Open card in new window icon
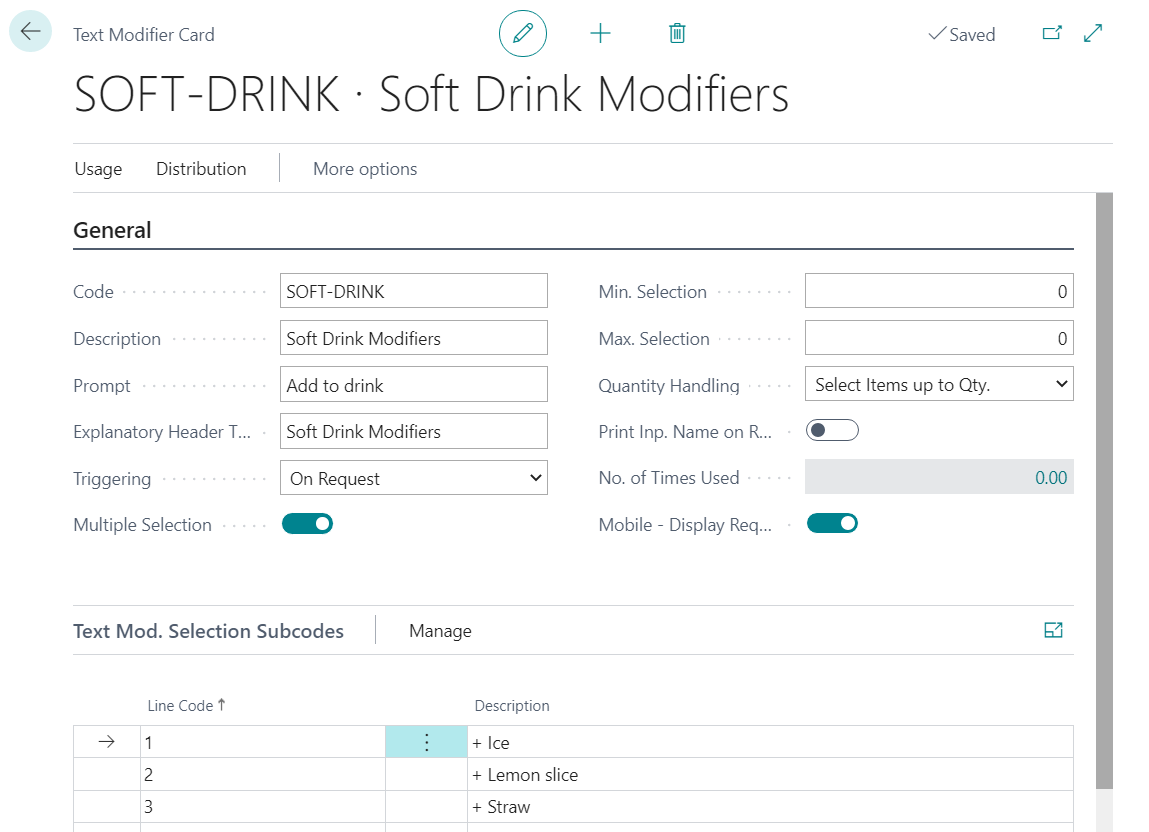 (1052, 34)
